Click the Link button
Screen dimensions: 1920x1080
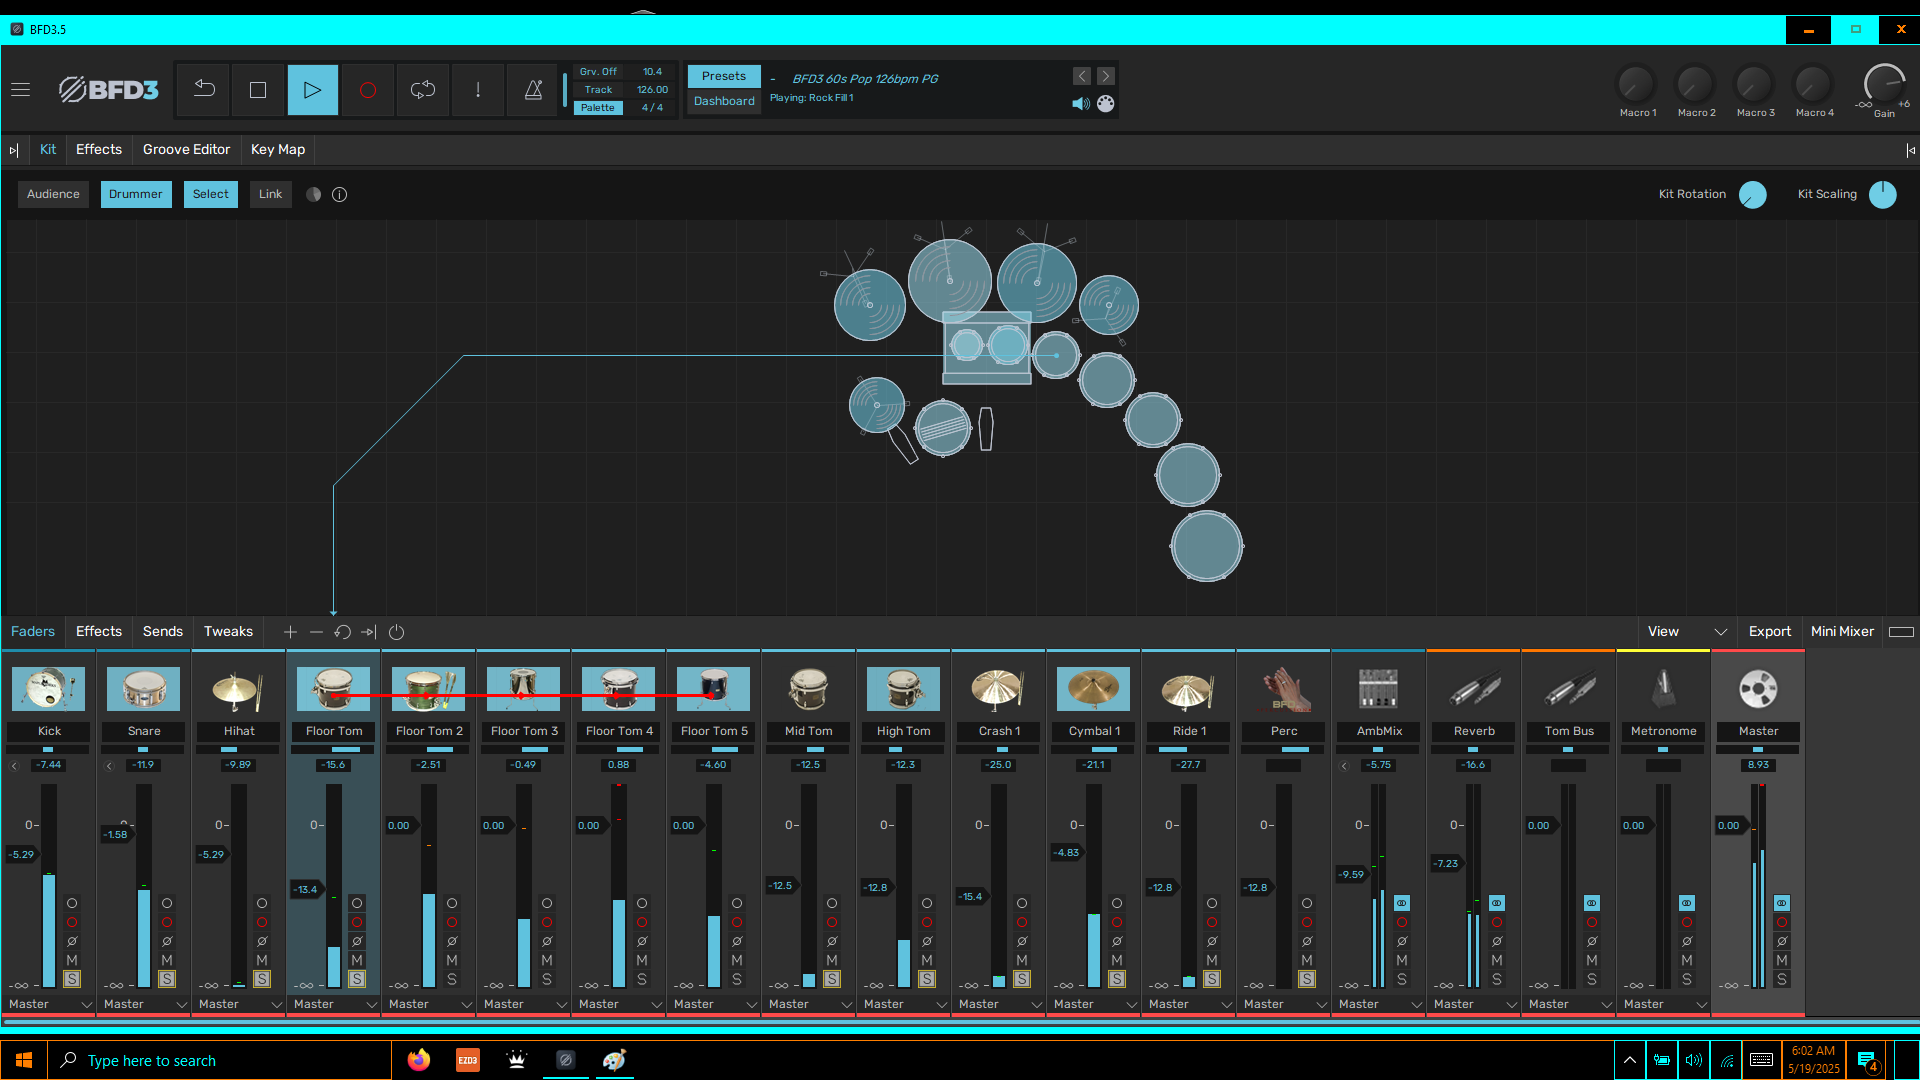click(270, 194)
